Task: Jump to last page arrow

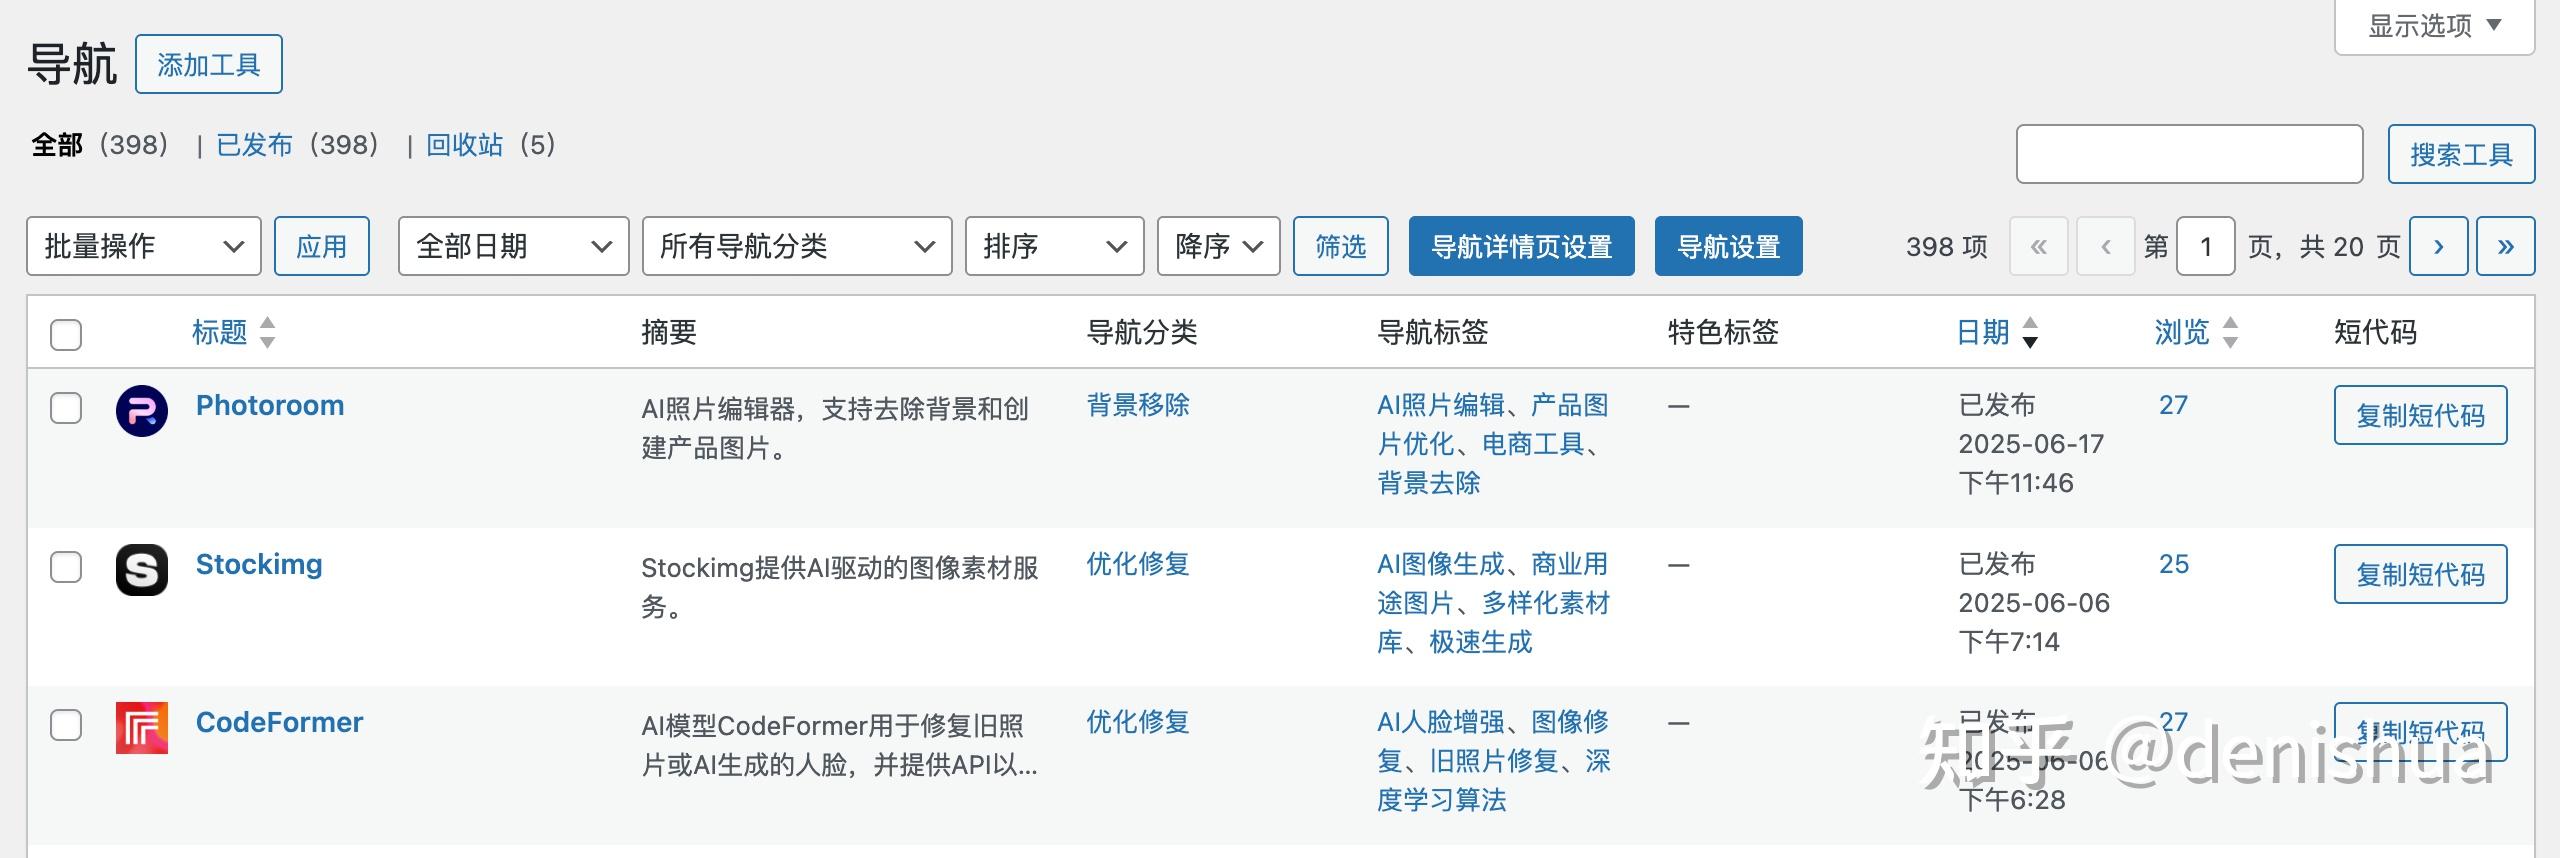Action: [2505, 246]
